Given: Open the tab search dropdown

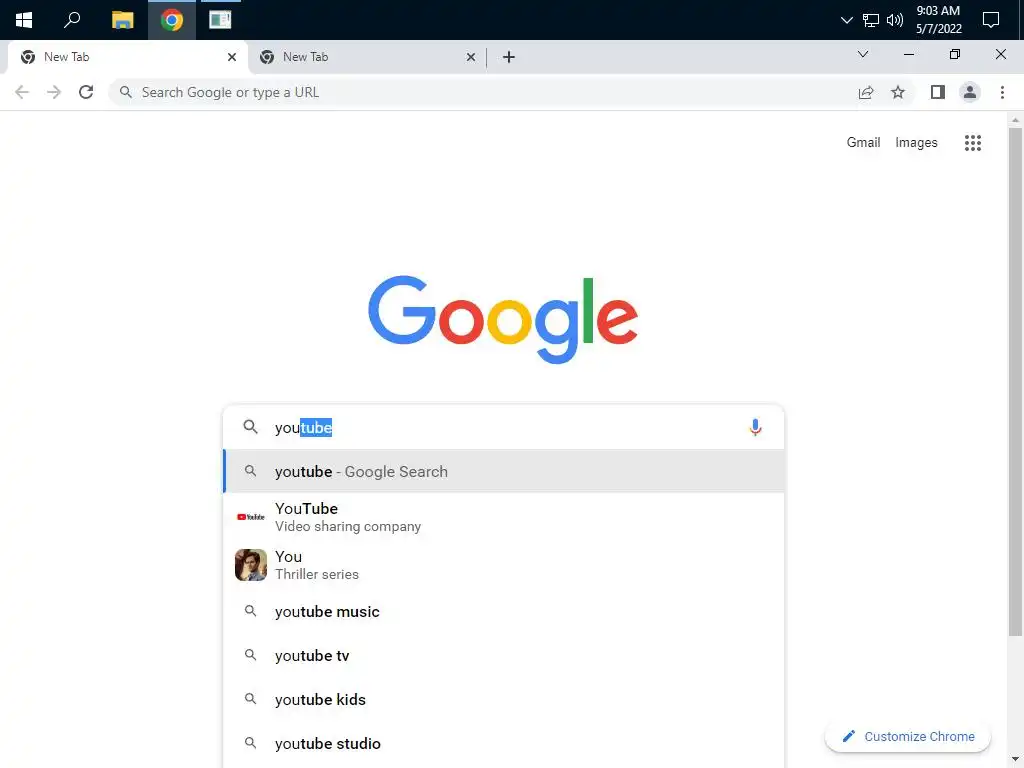Looking at the screenshot, I should (863, 54).
